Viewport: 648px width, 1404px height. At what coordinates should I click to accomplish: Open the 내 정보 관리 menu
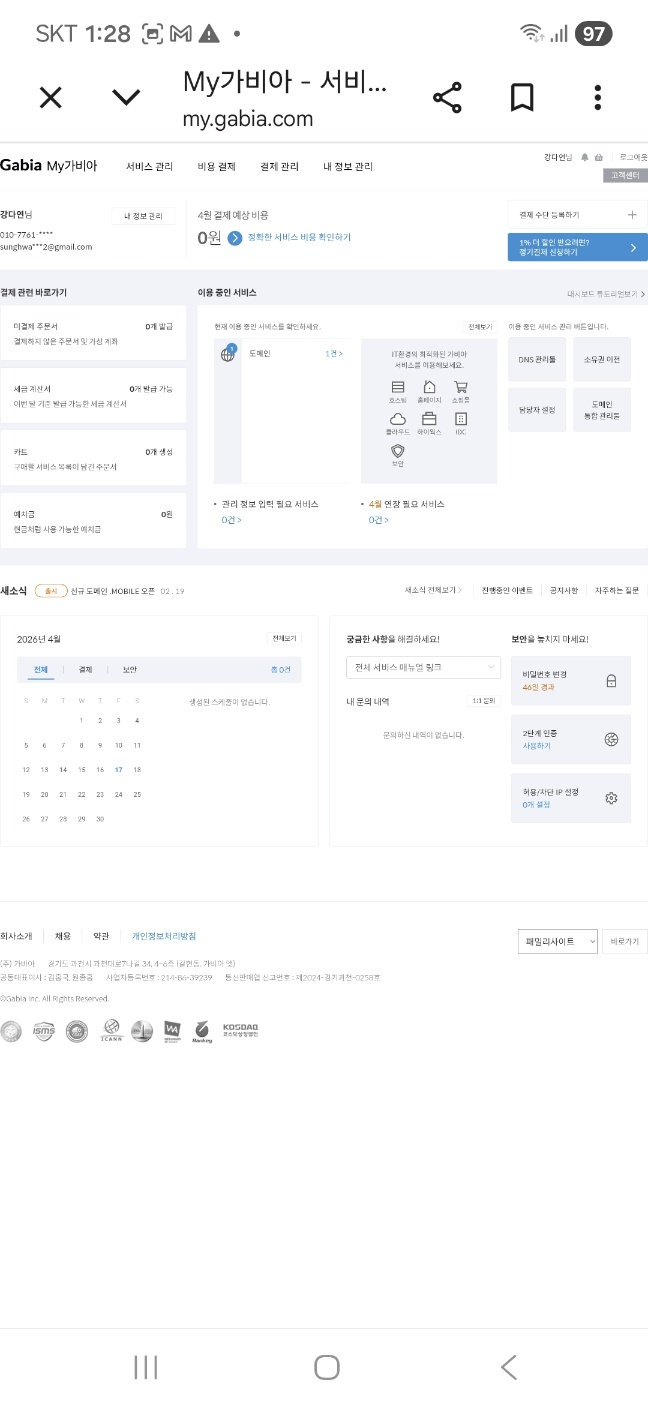click(x=348, y=167)
